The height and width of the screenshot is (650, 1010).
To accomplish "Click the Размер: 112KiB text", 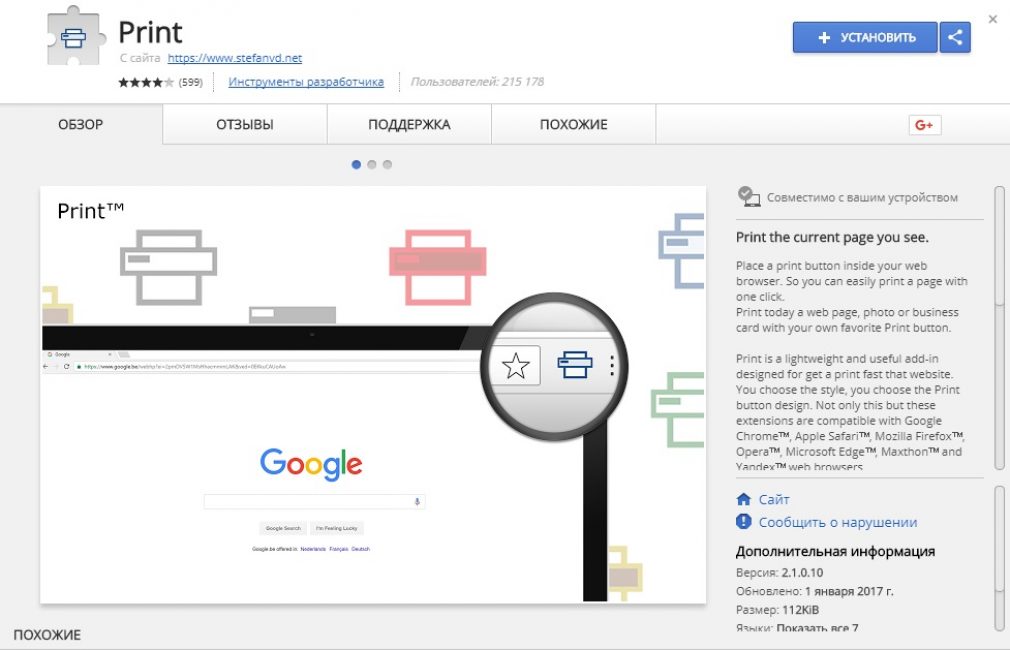I will click(x=777, y=609).
